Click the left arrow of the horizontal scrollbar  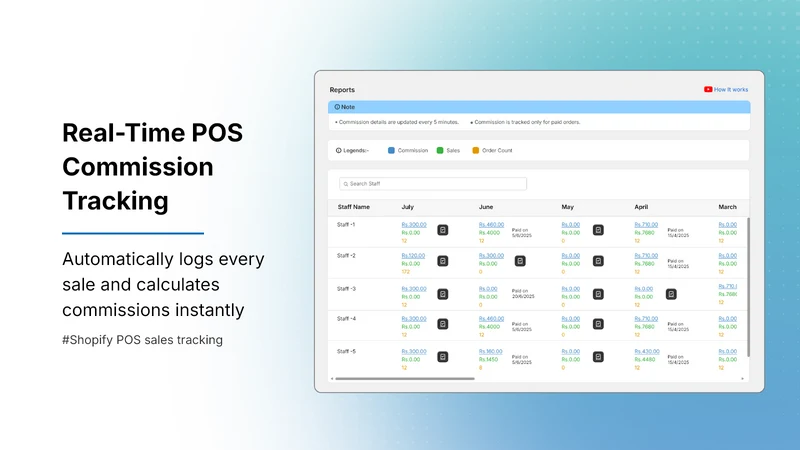tap(332, 379)
